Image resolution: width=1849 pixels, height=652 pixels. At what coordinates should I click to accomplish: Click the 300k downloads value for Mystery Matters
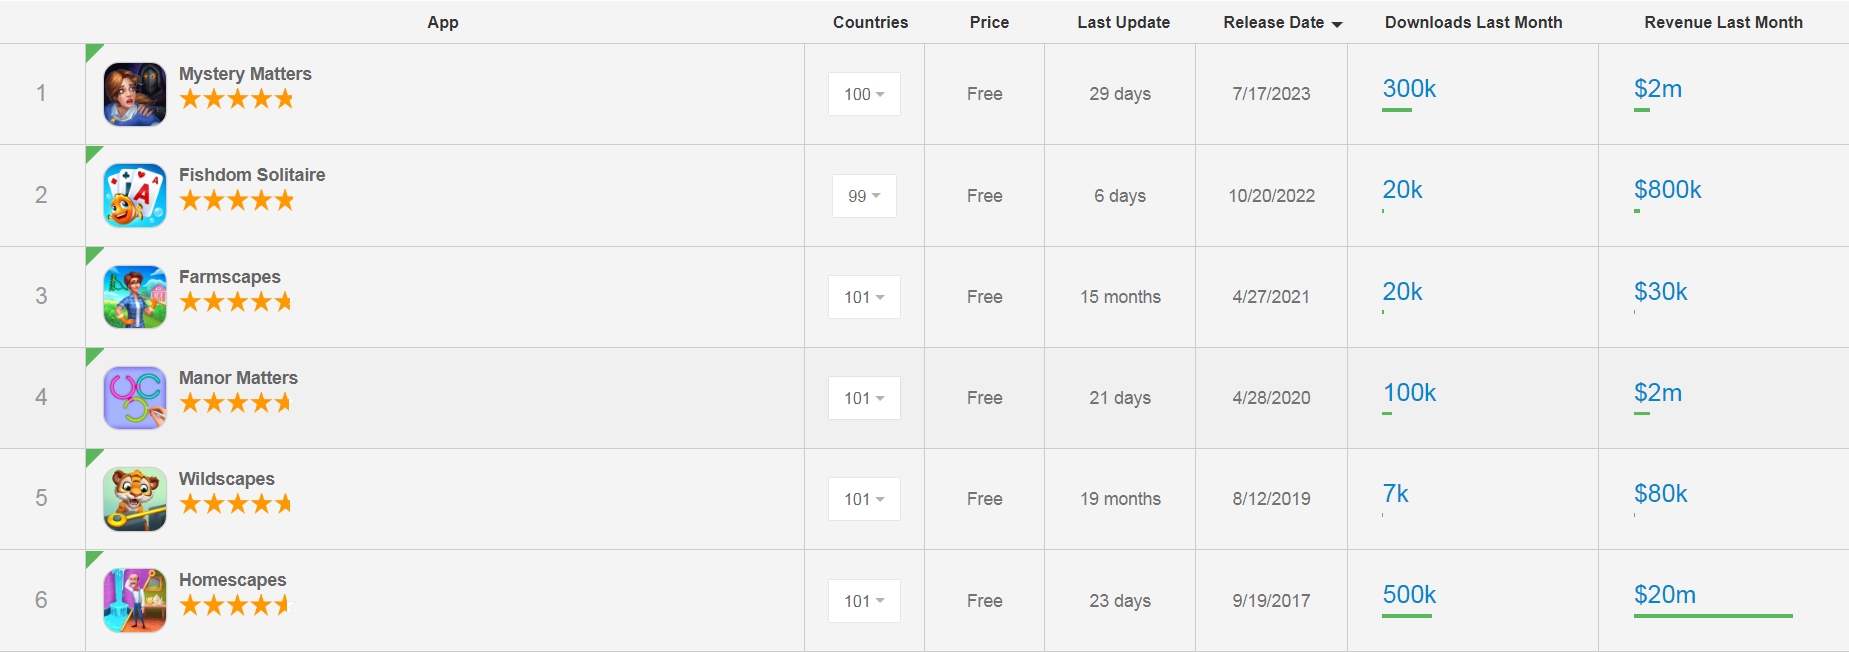point(1409,89)
